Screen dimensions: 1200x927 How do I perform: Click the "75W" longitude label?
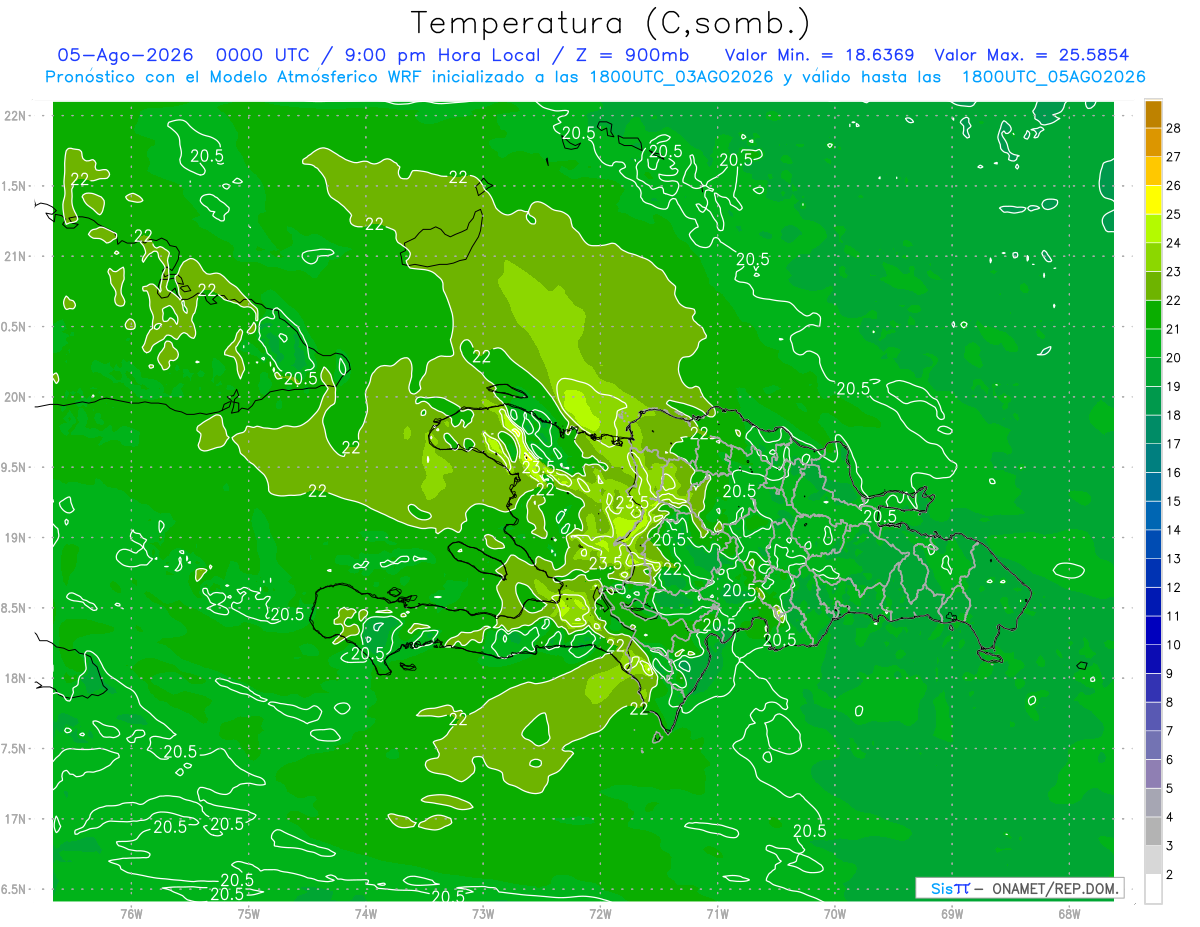[249, 913]
